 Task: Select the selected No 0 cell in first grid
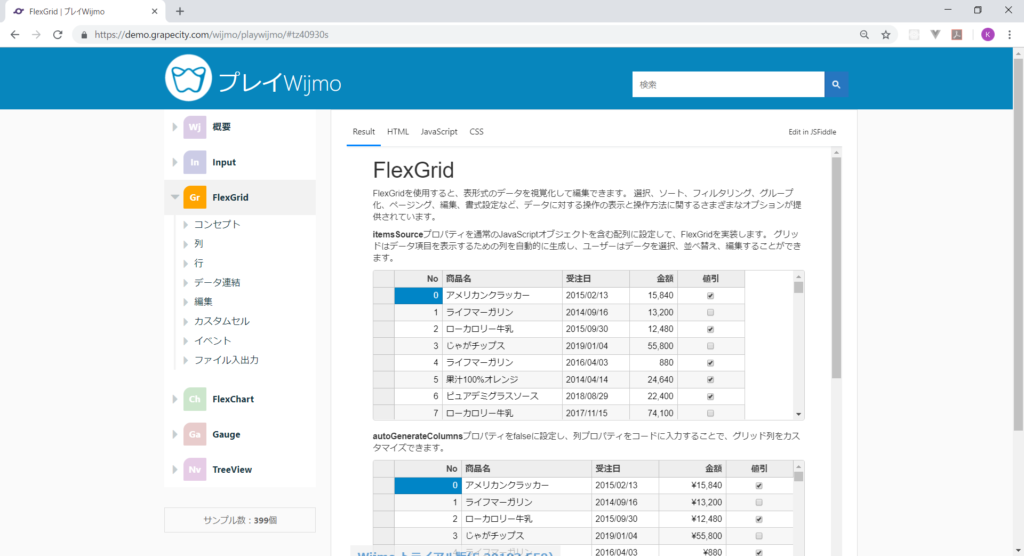418,296
